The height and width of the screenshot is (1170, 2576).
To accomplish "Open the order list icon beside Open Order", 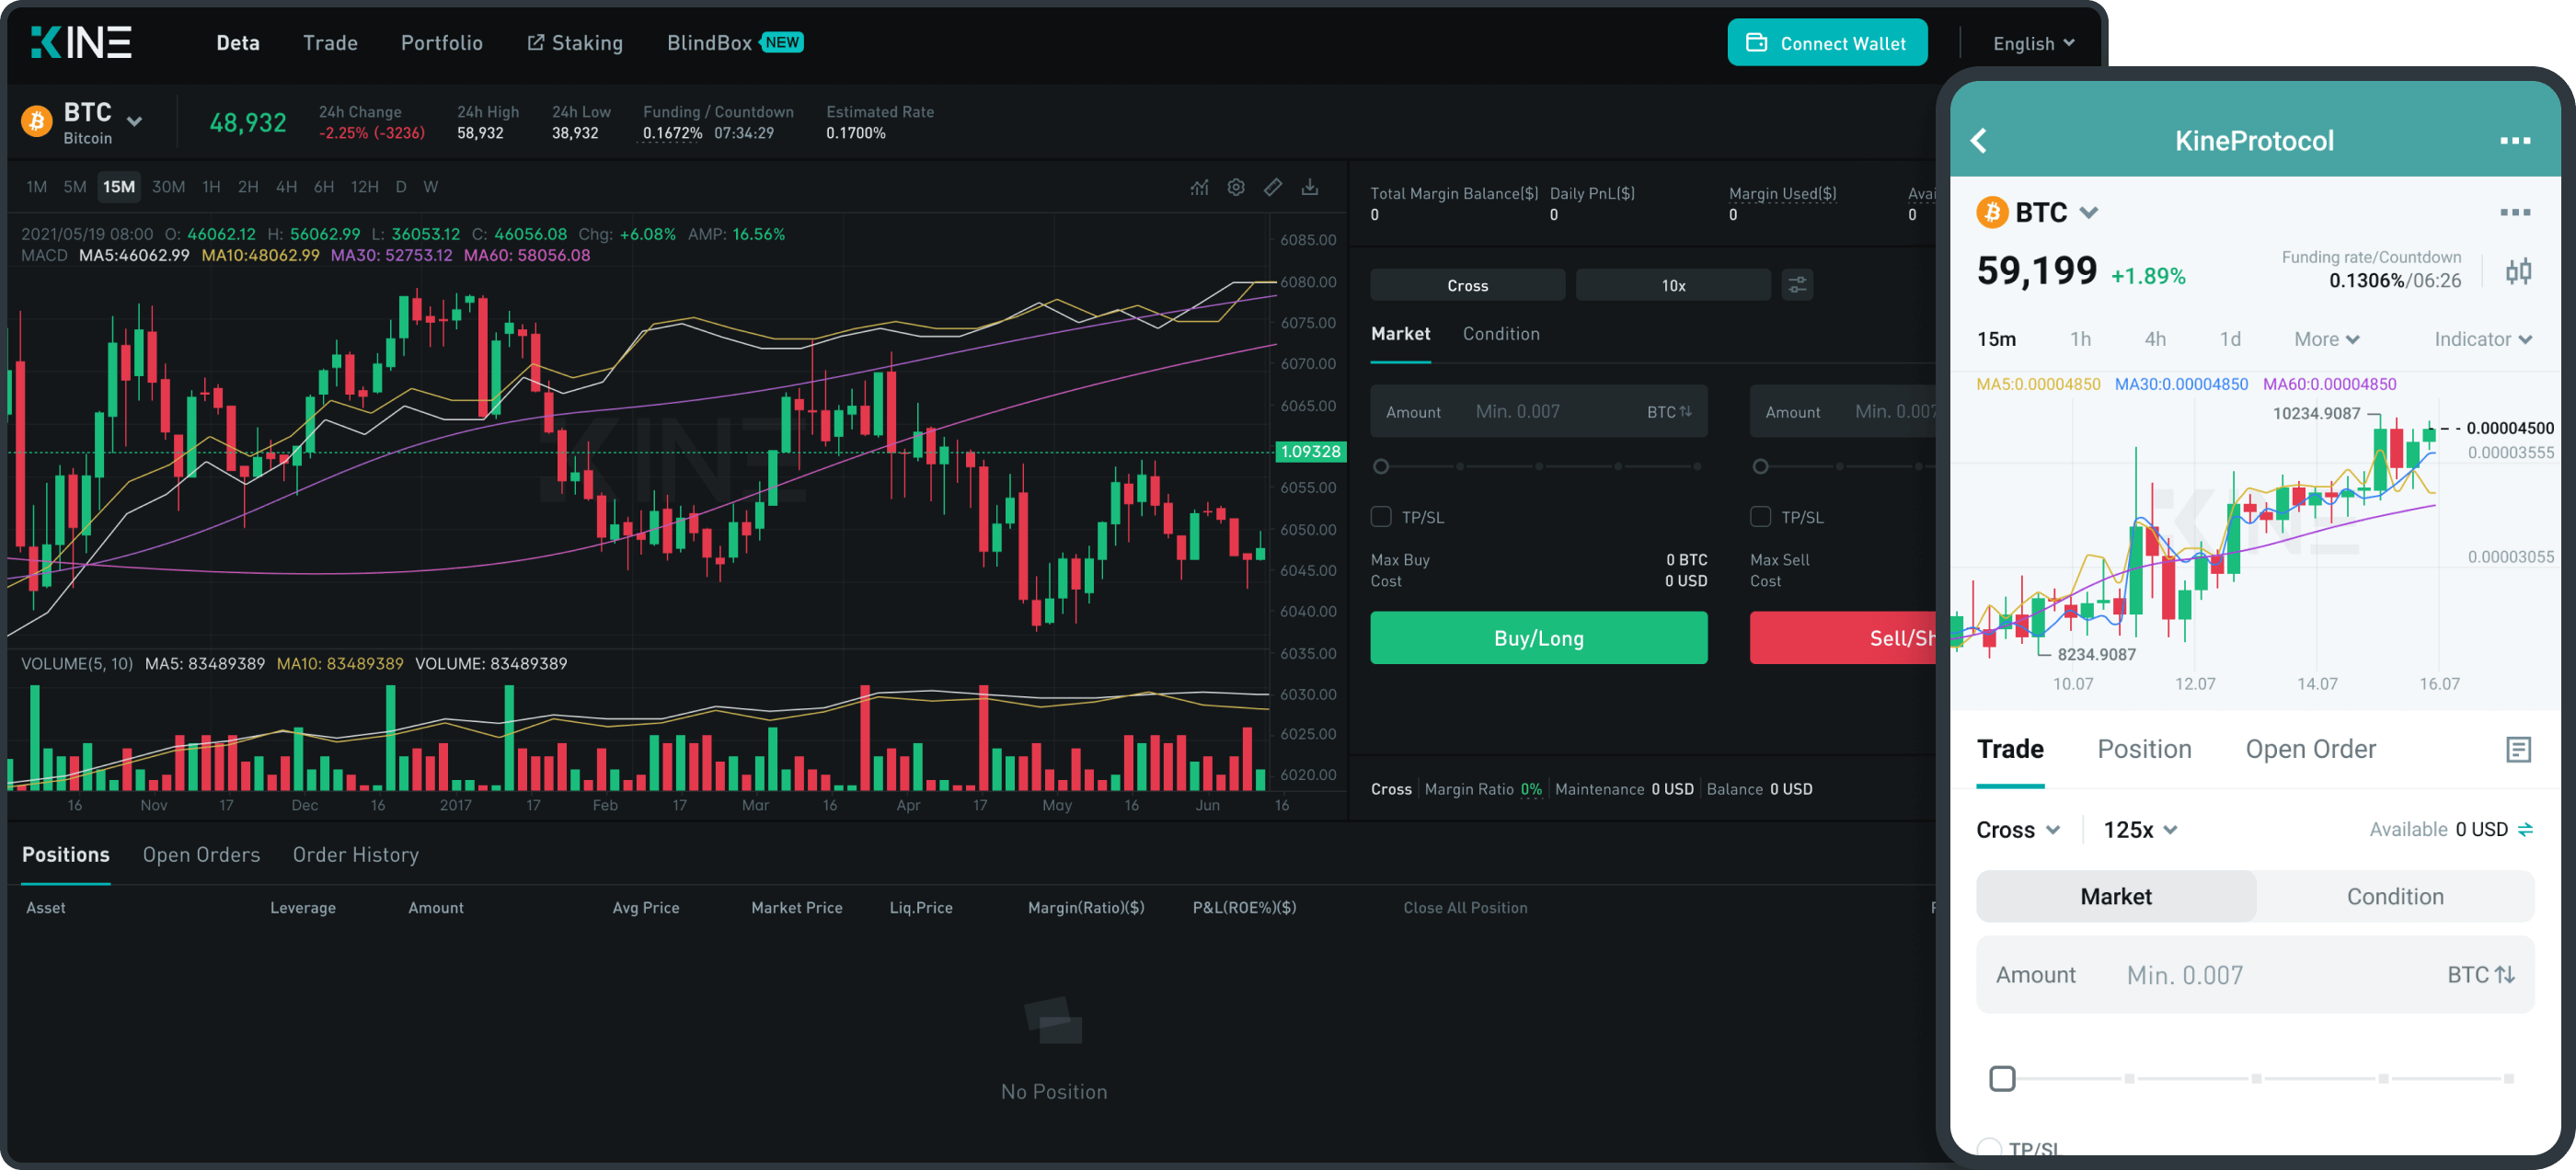I will (x=2518, y=749).
